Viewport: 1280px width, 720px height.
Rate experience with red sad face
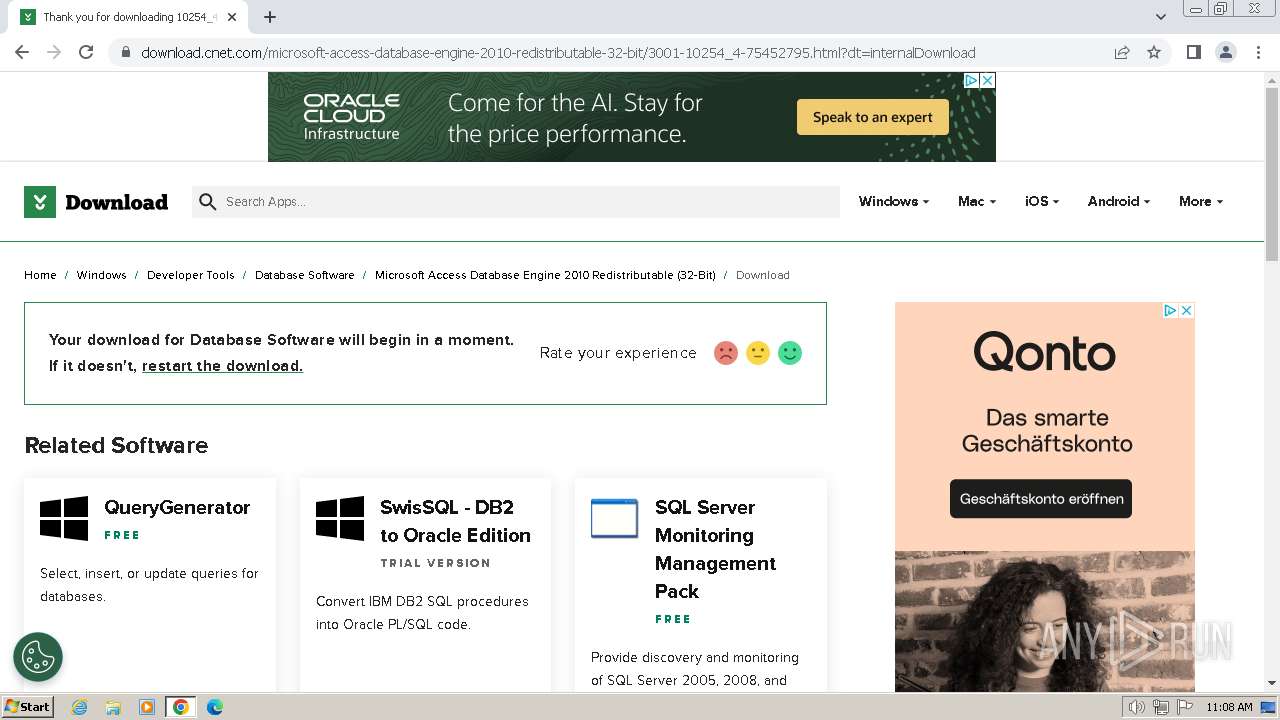(726, 353)
